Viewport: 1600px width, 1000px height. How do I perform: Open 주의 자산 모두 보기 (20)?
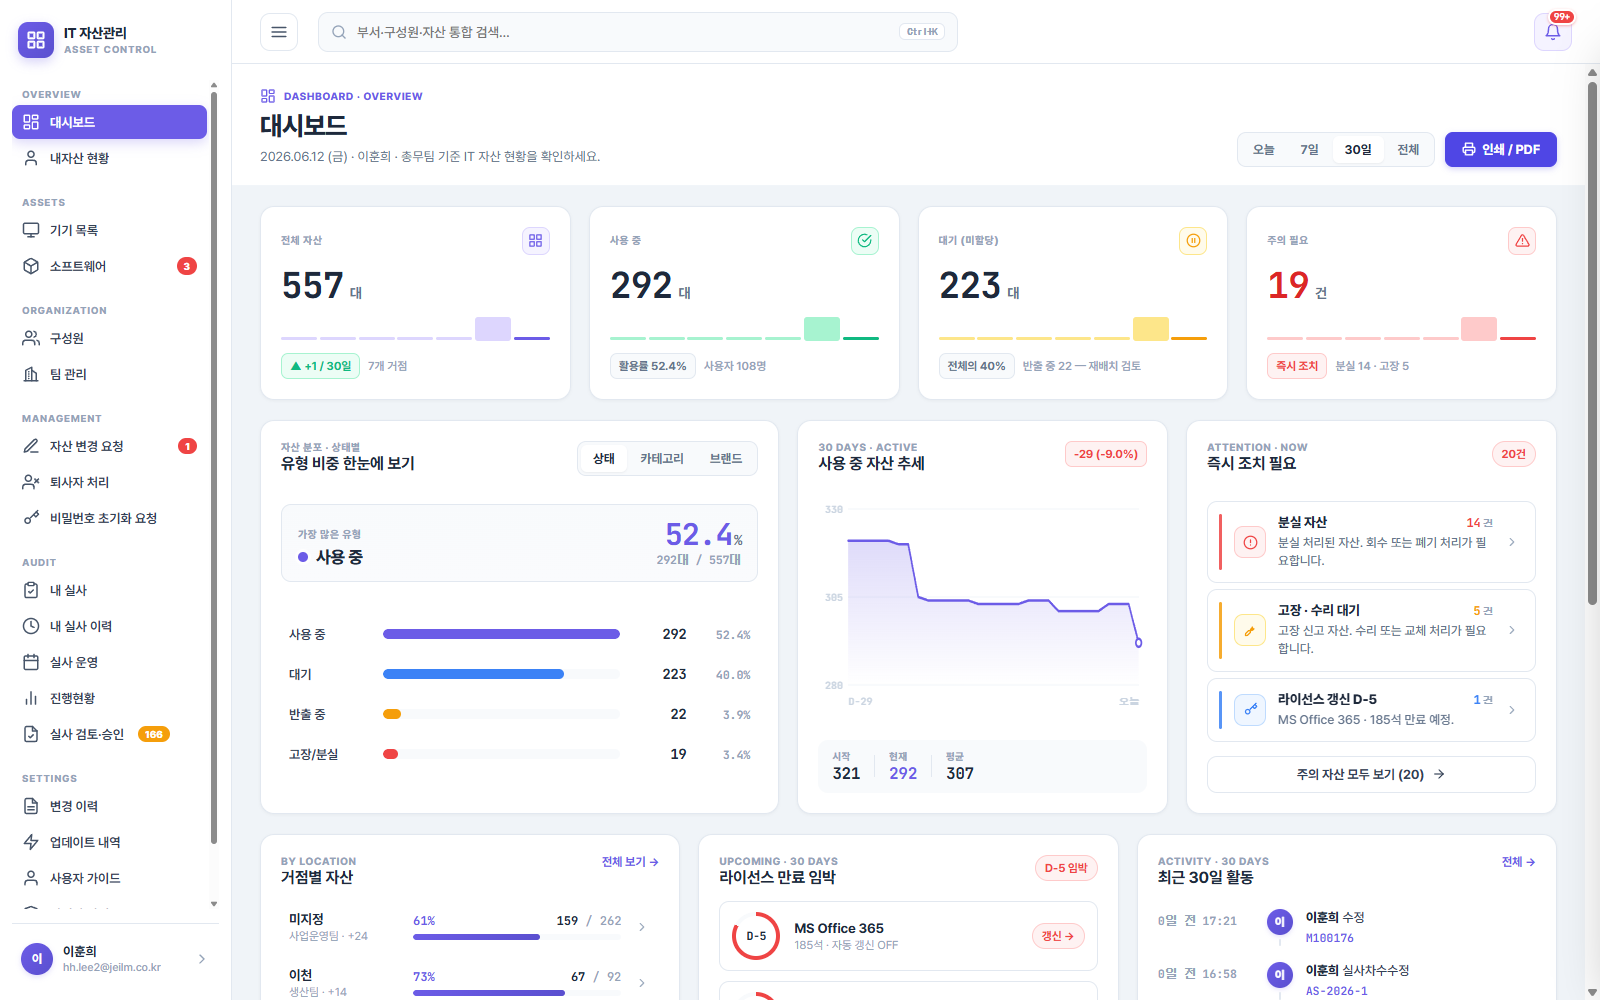click(1371, 774)
